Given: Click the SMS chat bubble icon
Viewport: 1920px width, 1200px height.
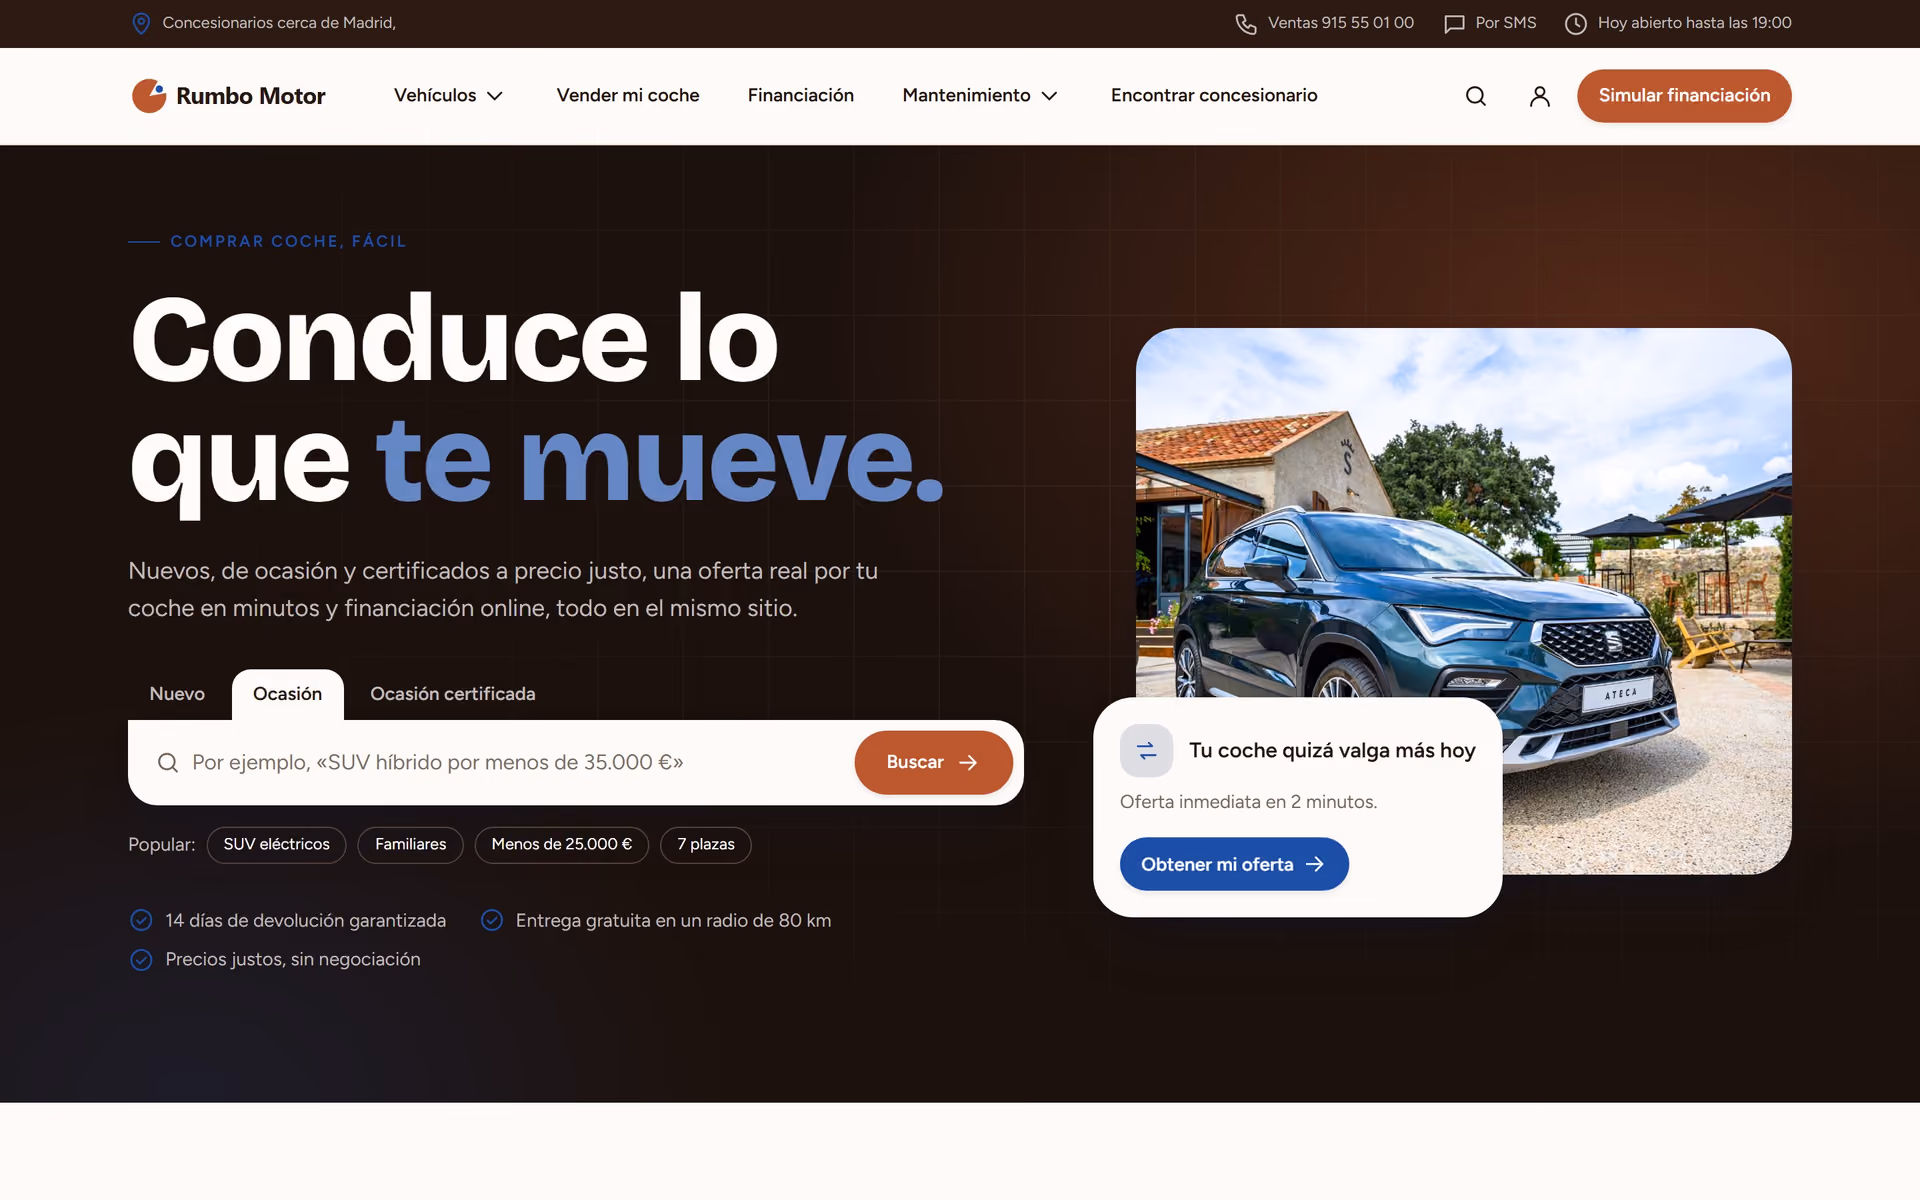Looking at the screenshot, I should (1454, 23).
